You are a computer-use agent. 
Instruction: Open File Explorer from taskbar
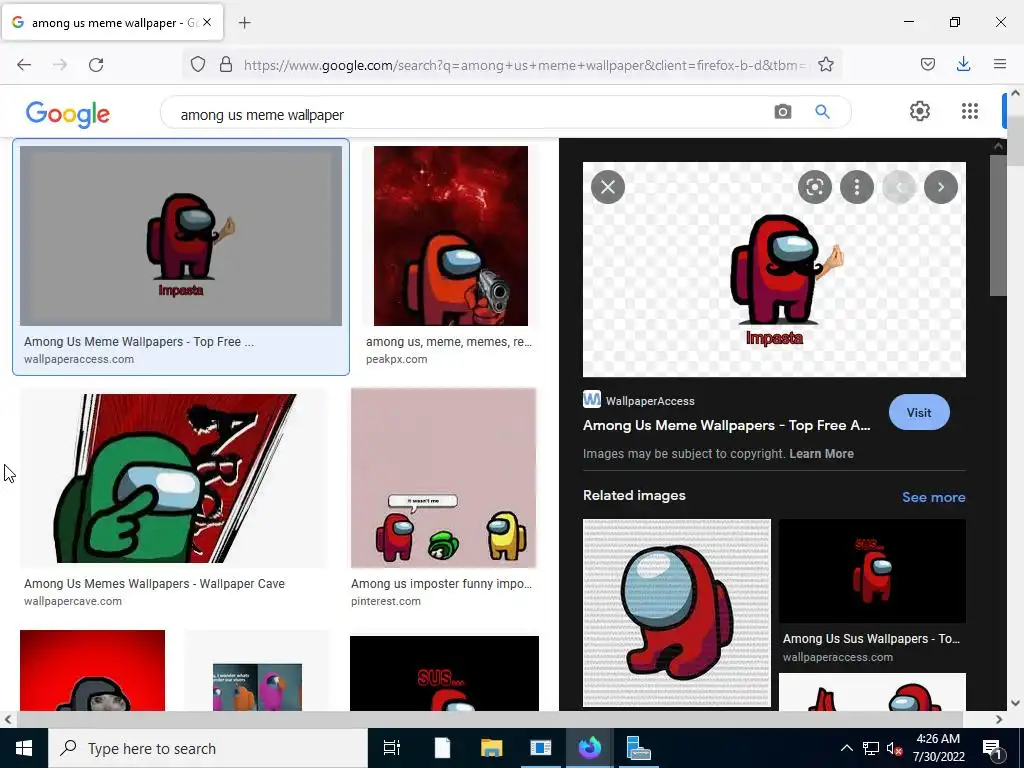pyautogui.click(x=491, y=748)
